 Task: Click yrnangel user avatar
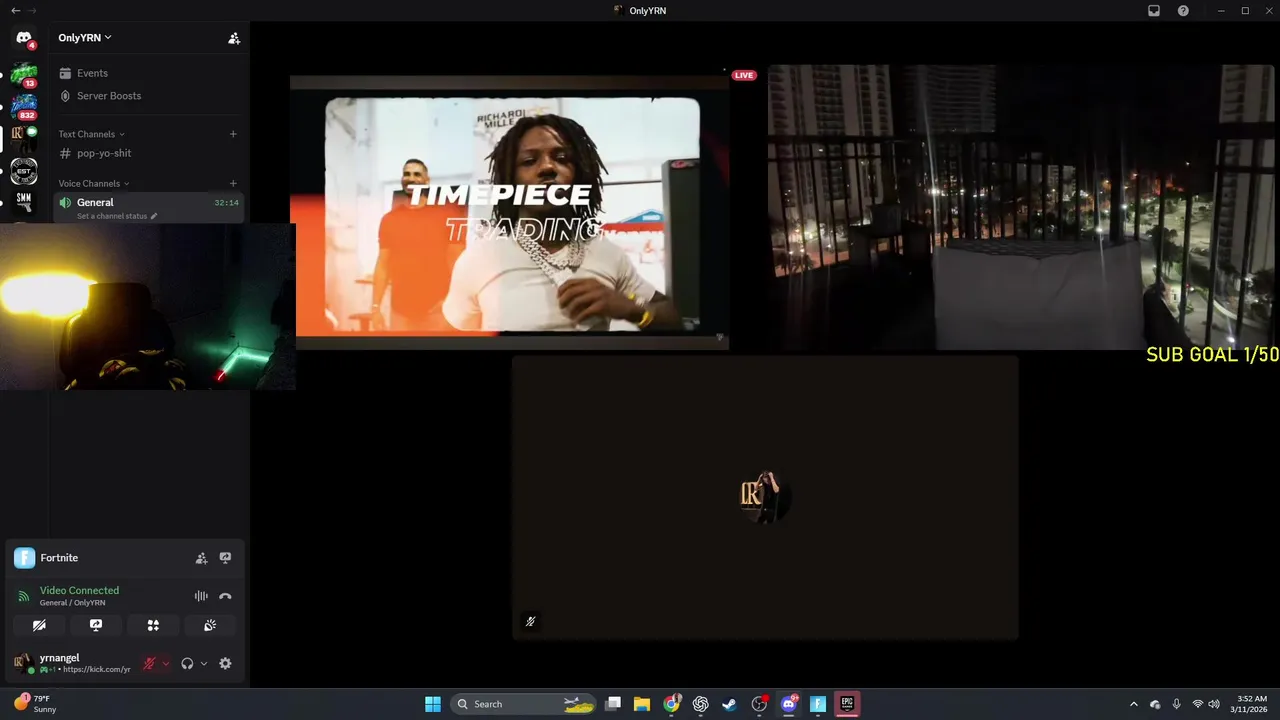pos(22,663)
